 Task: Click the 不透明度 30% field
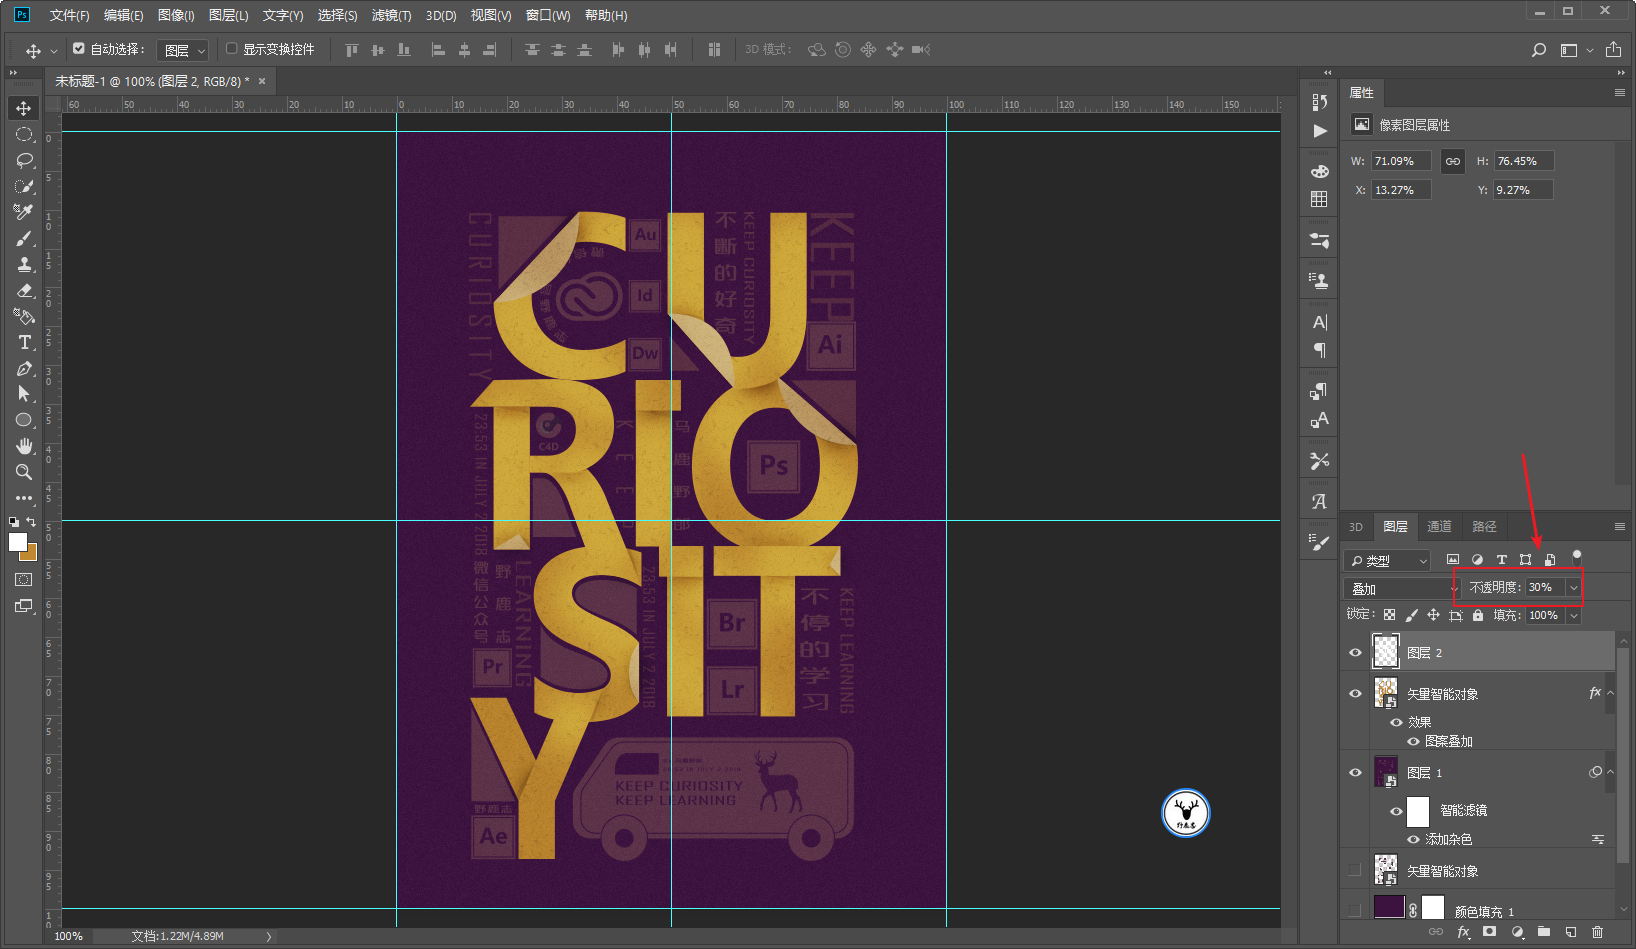tap(1545, 588)
